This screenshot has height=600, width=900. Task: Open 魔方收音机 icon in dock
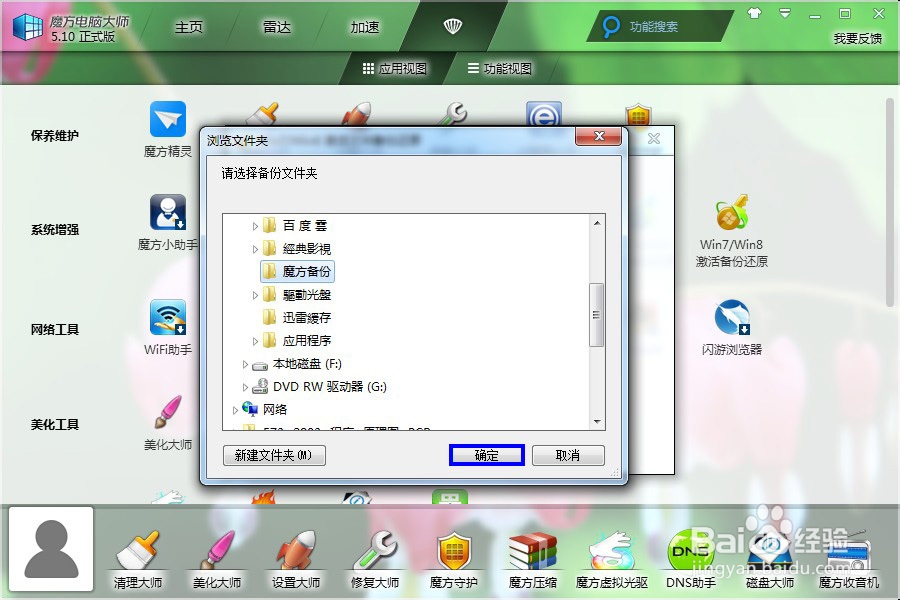pyautogui.click(x=849, y=551)
